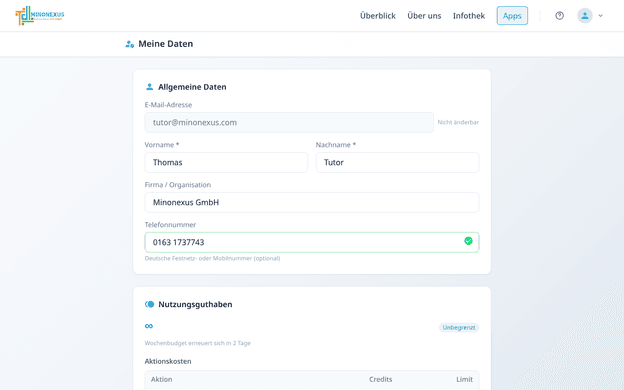
Task: Open the help question mark icon
Action: pos(560,16)
